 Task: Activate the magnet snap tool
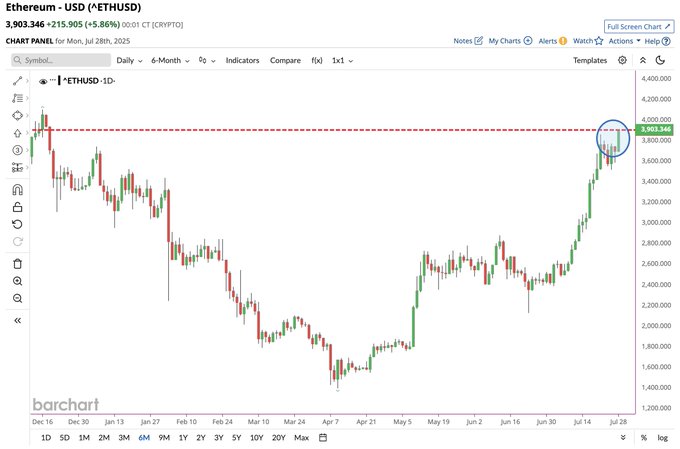click(x=17, y=190)
